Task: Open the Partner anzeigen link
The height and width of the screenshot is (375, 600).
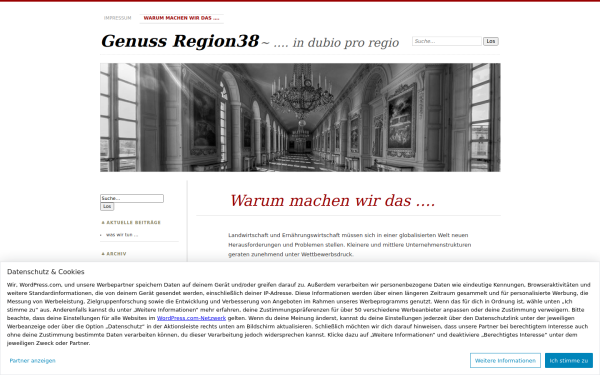Action: pos(33,360)
